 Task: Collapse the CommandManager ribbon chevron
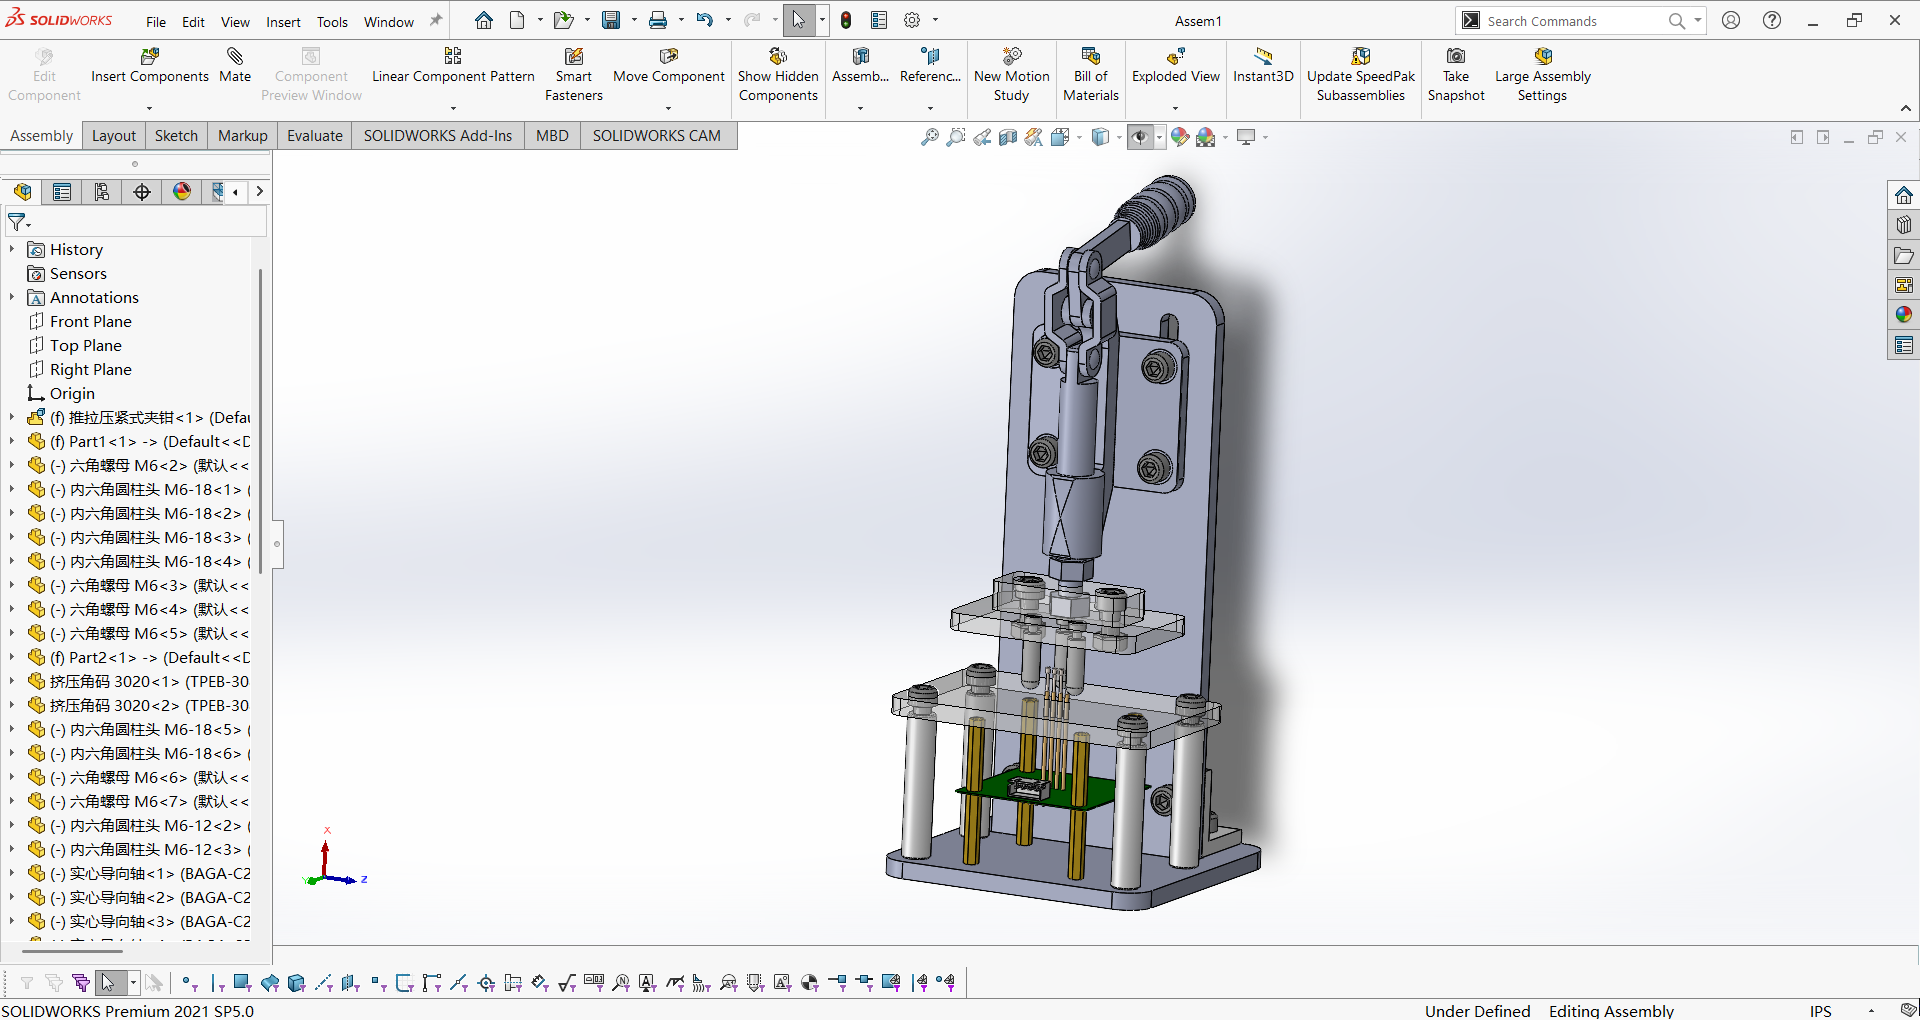[x=1906, y=108]
